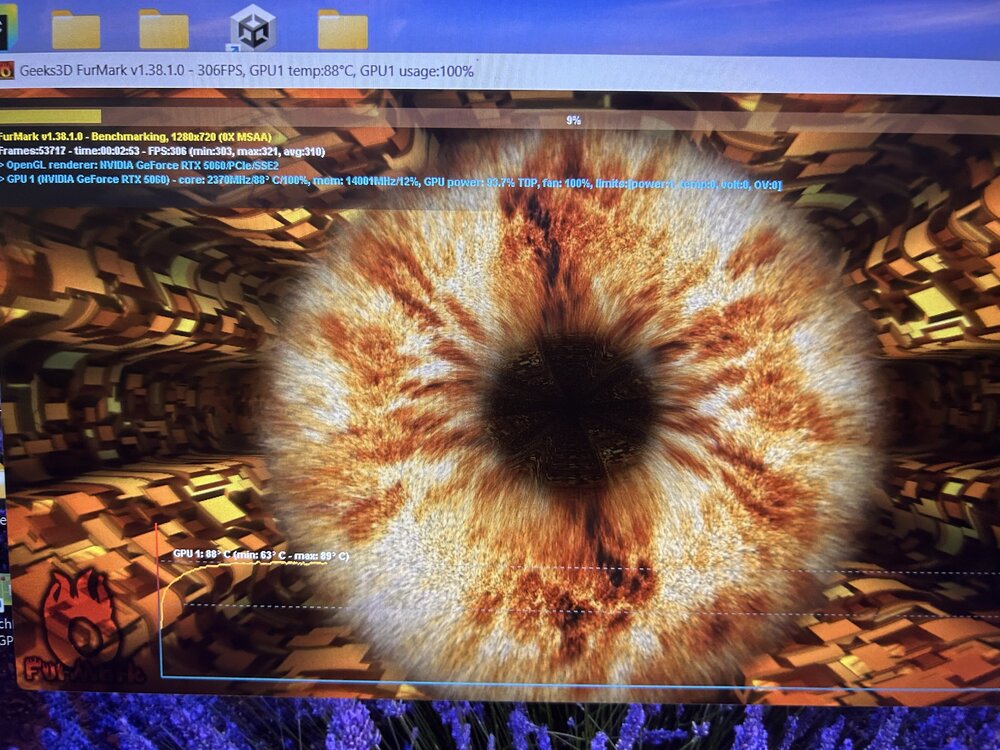Click the 9% benchmark progress bar

tap(500, 119)
